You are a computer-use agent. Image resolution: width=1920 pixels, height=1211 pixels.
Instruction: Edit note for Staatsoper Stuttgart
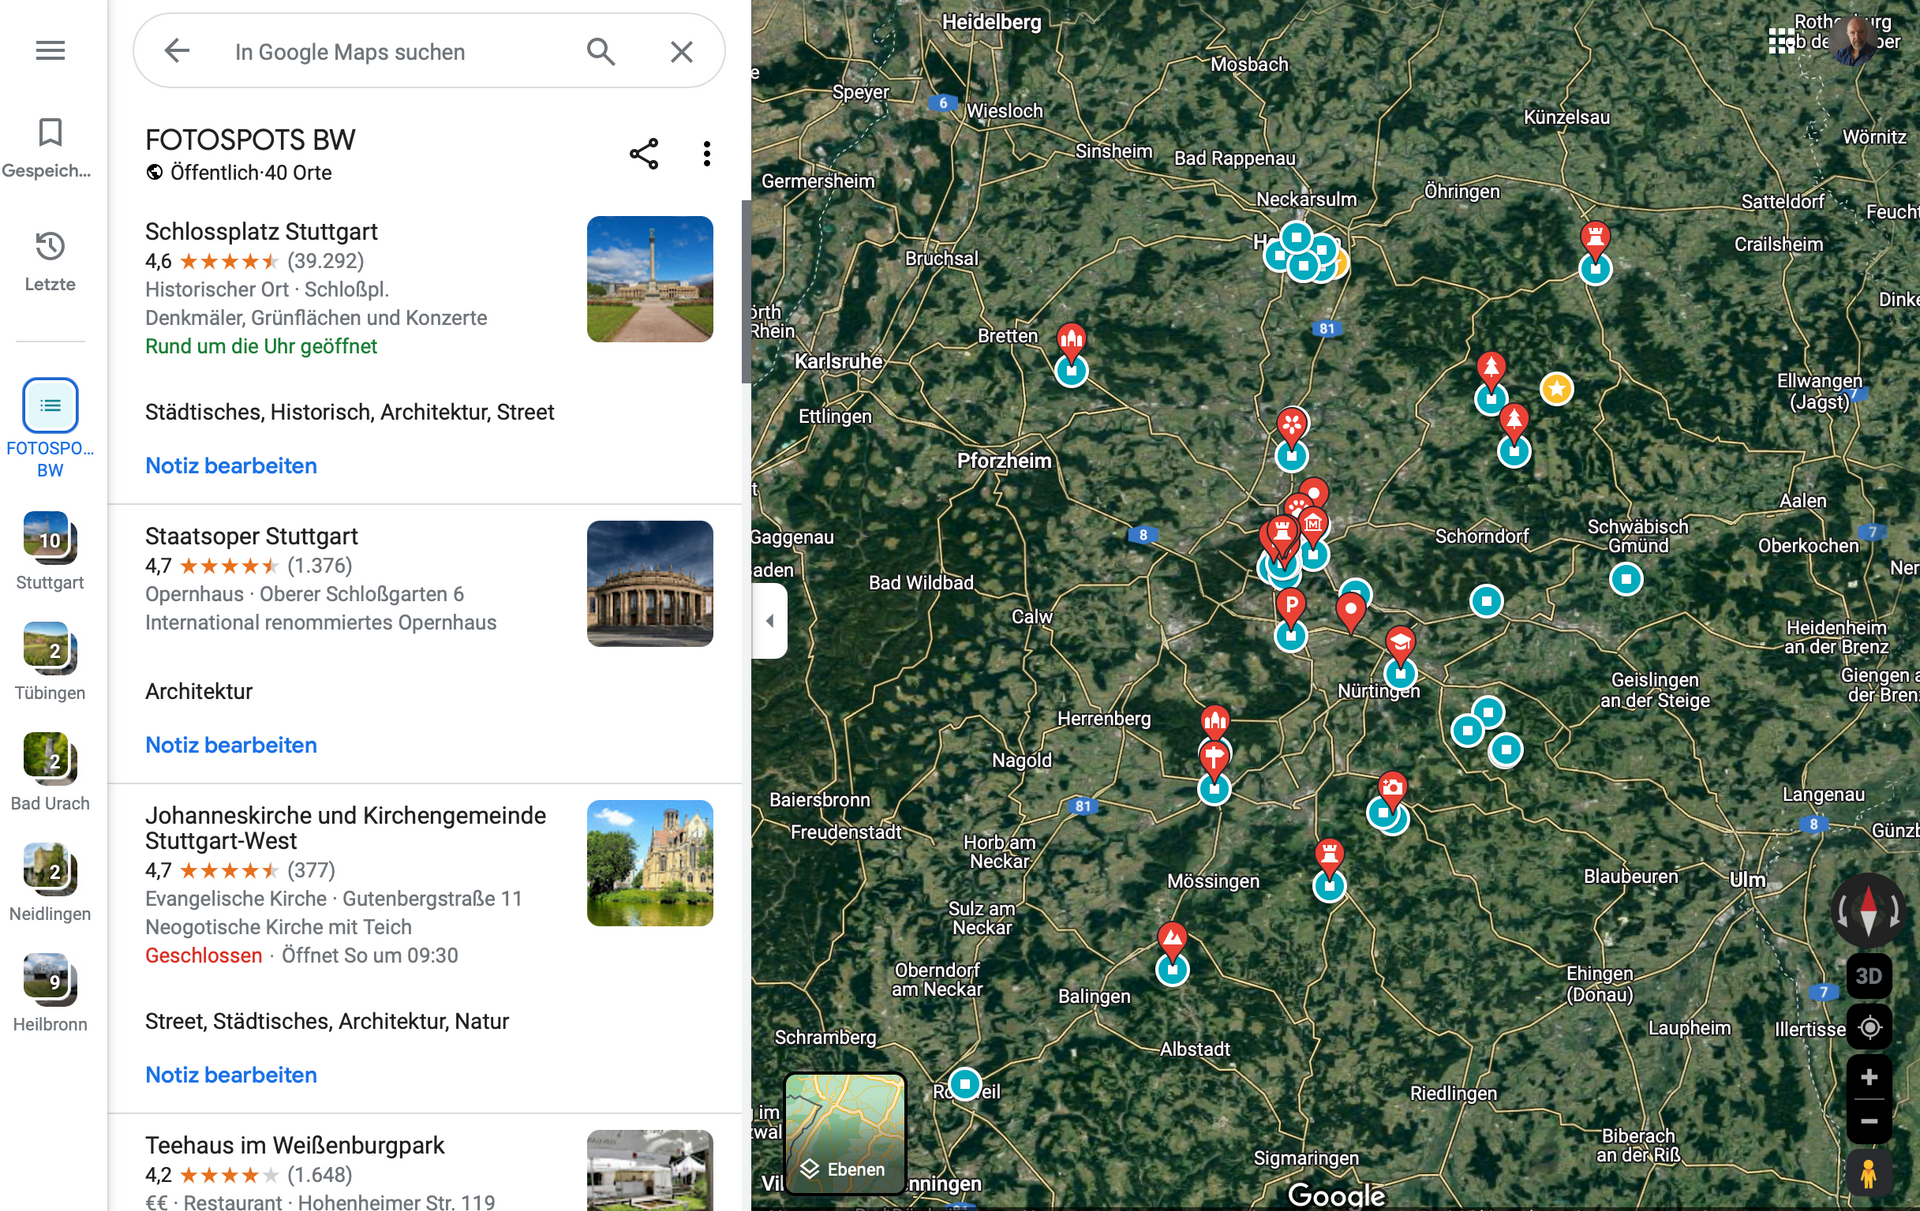pos(231,745)
